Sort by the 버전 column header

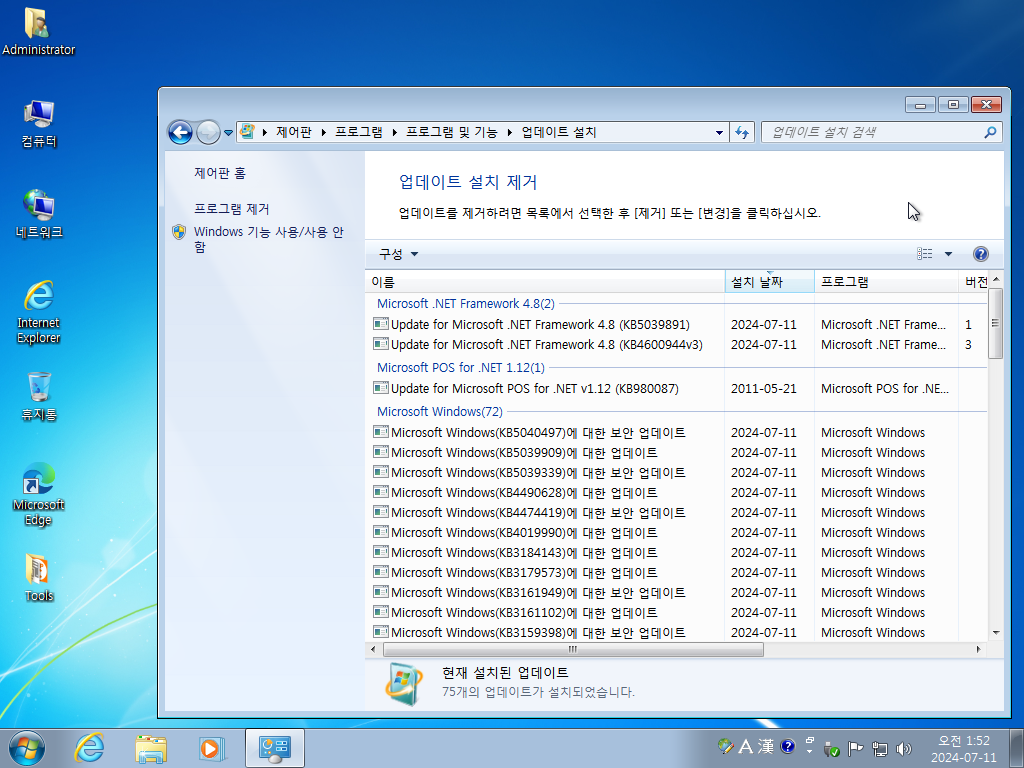973,282
